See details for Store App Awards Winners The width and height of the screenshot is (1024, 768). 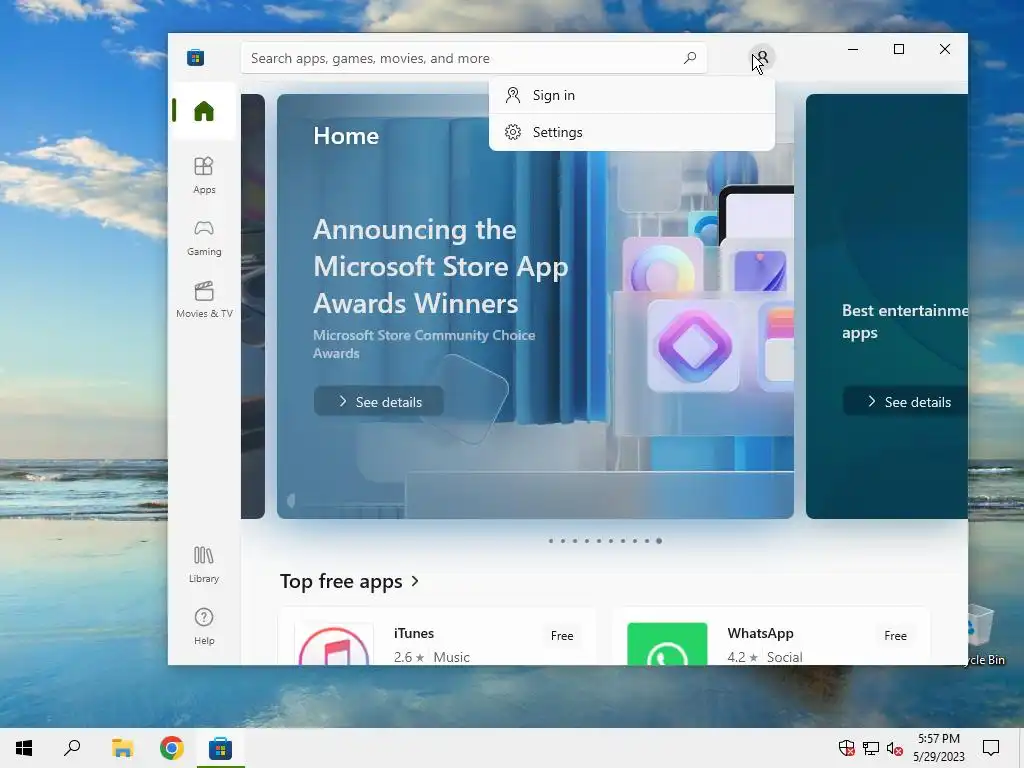[379, 402]
